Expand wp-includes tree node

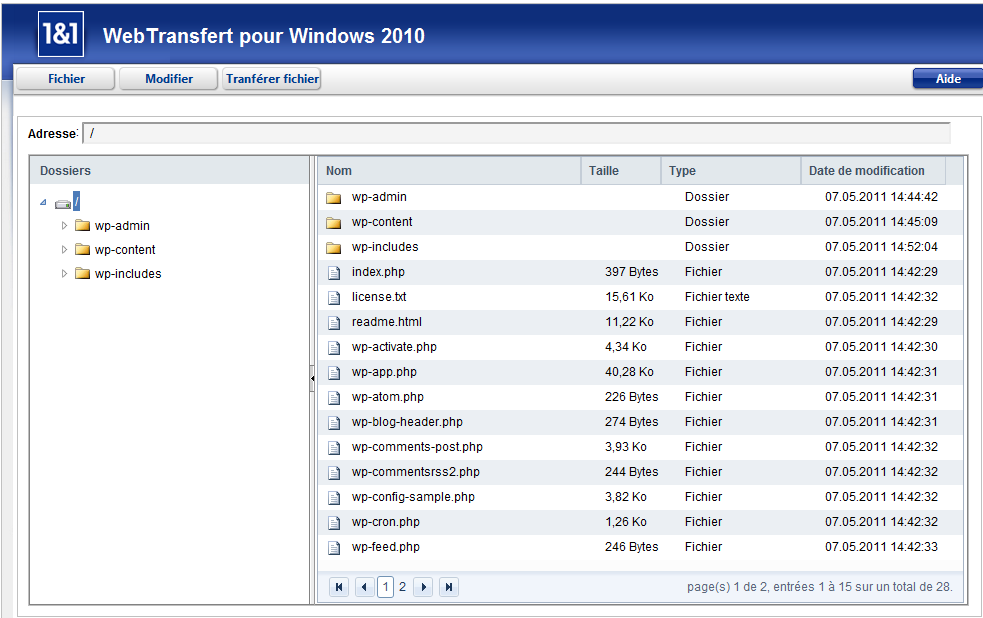click(x=65, y=274)
